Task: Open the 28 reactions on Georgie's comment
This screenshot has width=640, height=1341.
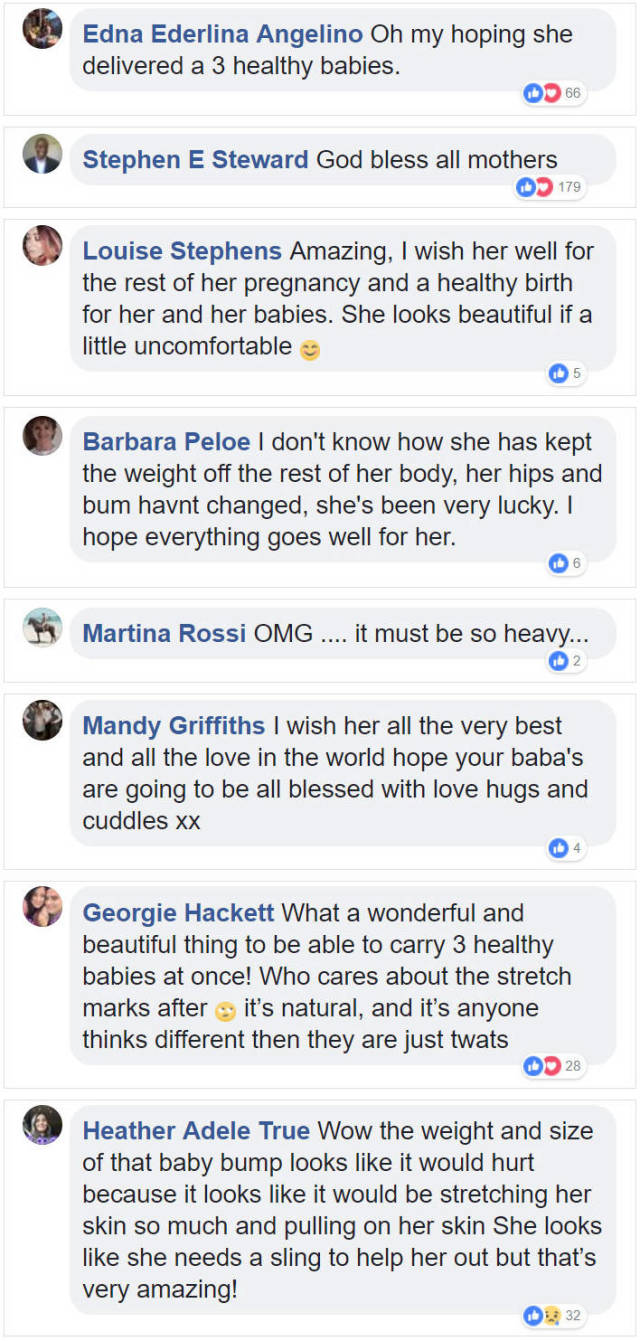Action: click(554, 1066)
